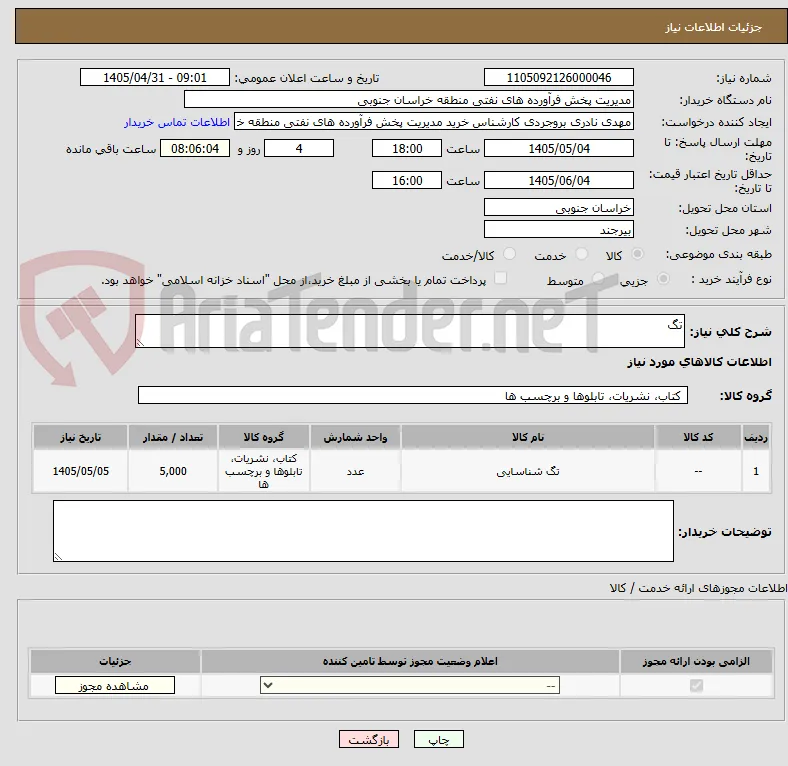Screen dimensions: 788x766
Task: Click the remaining time field 08:06:04
Action: (195, 148)
